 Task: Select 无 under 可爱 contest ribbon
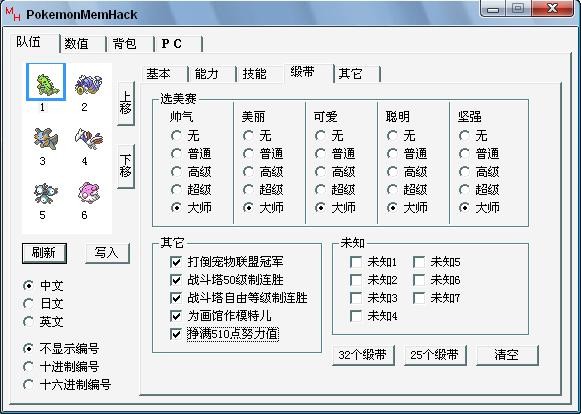point(329,136)
